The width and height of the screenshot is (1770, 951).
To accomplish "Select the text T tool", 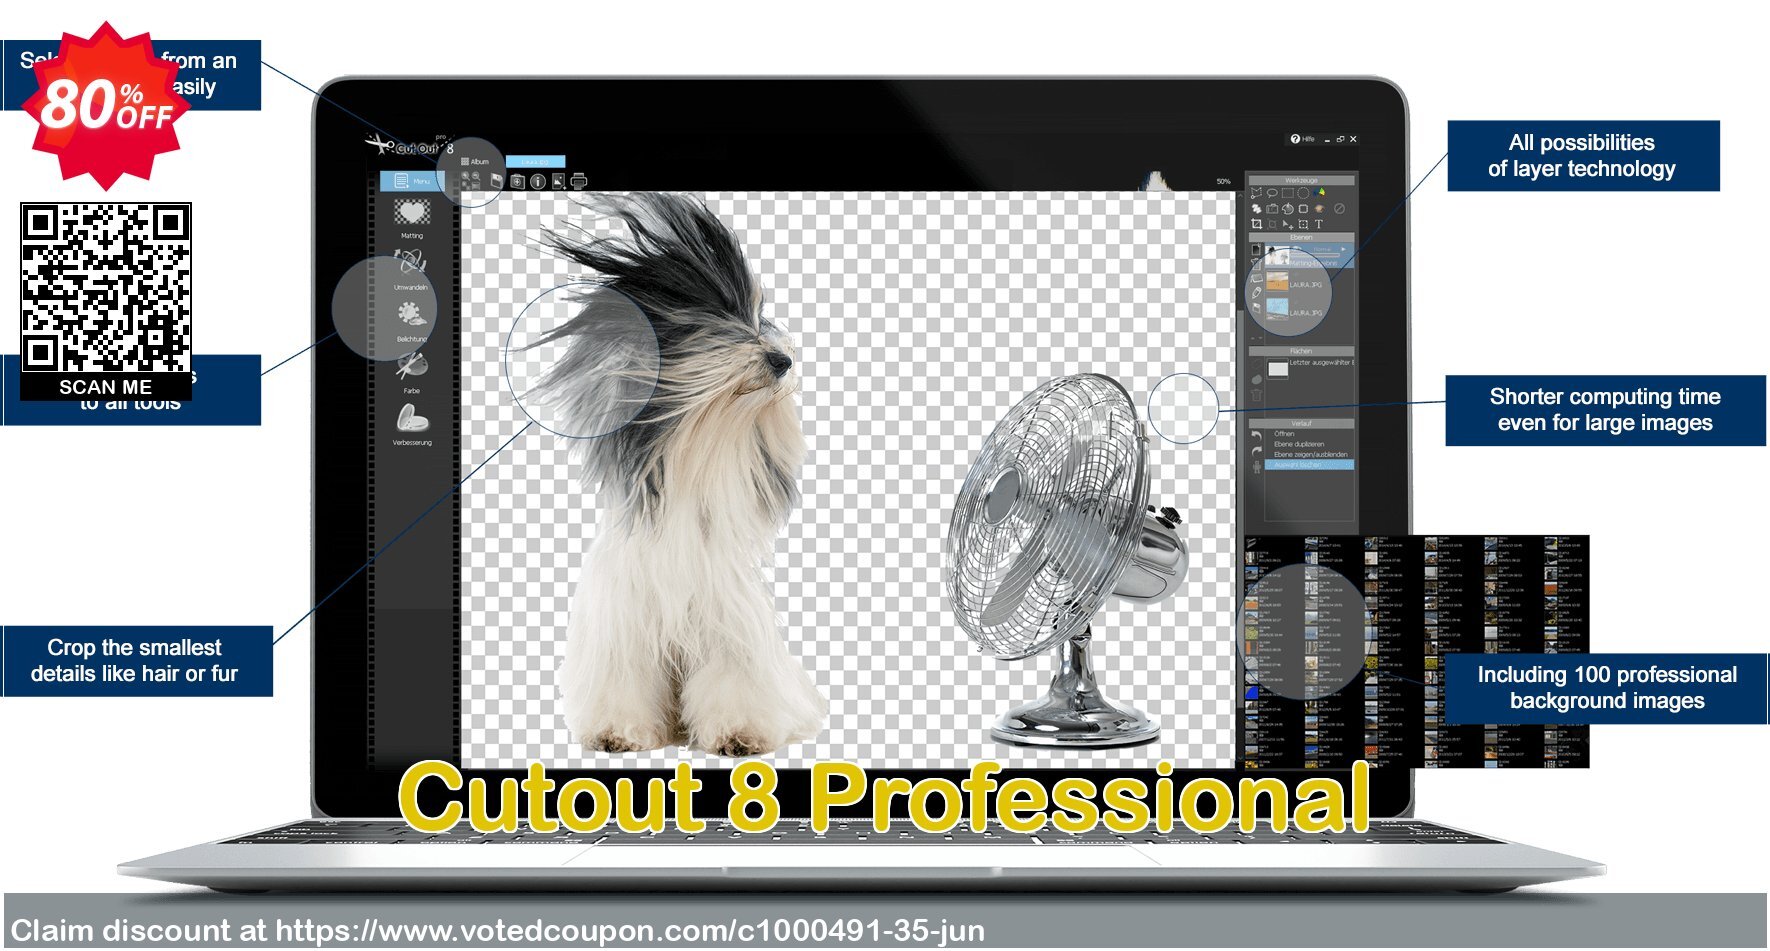I will click(x=1319, y=224).
